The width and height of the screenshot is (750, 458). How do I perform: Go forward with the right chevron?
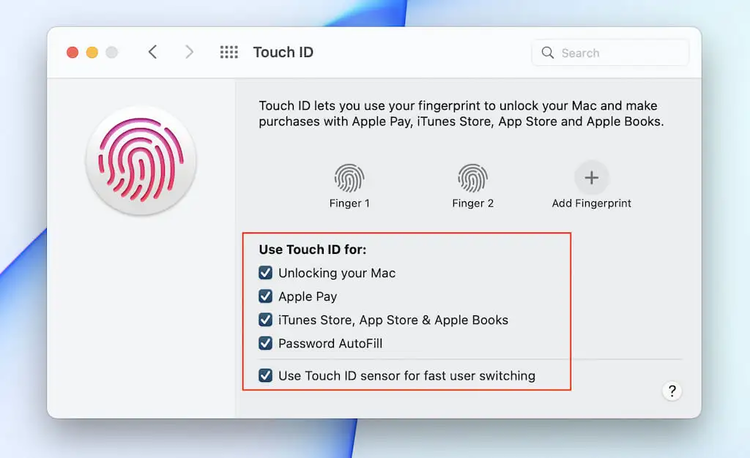[x=189, y=52]
